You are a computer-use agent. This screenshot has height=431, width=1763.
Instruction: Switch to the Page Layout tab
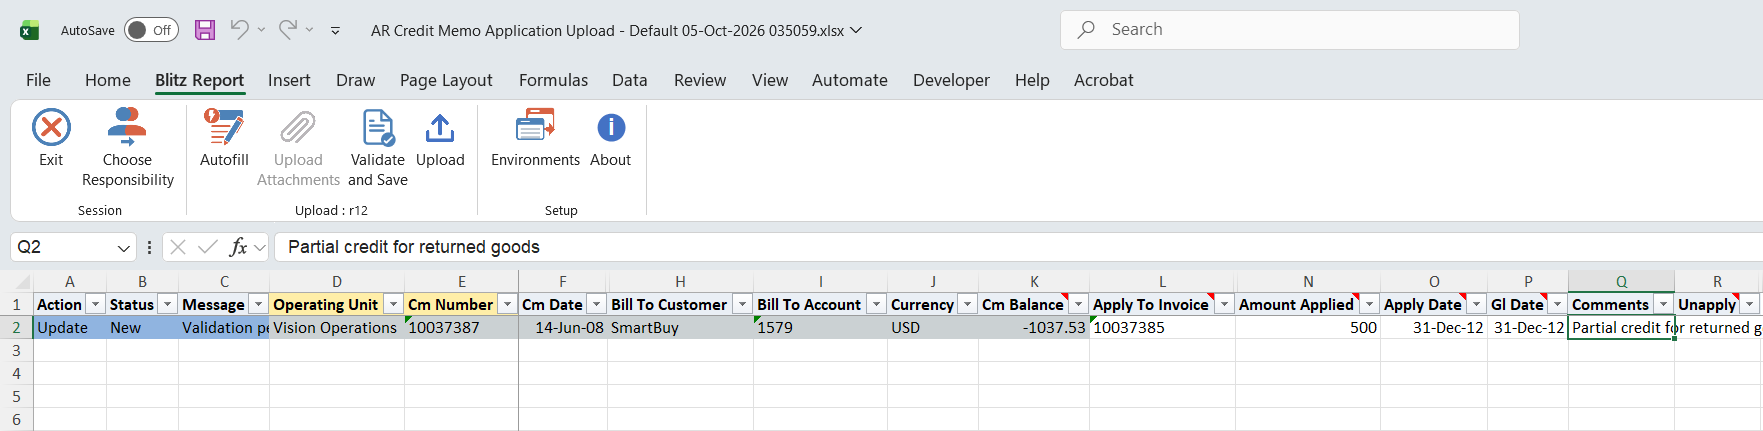(x=446, y=80)
